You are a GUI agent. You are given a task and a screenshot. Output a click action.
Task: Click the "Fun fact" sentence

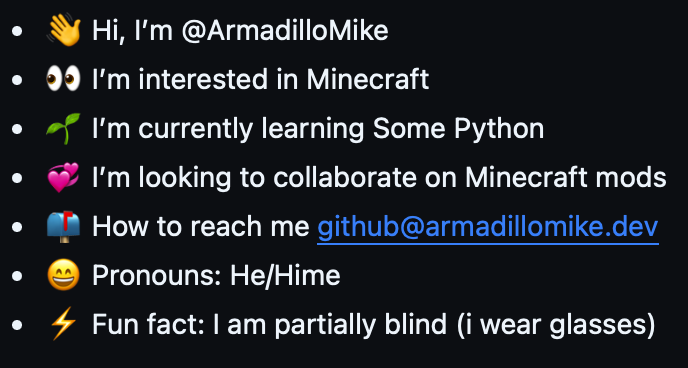point(373,325)
